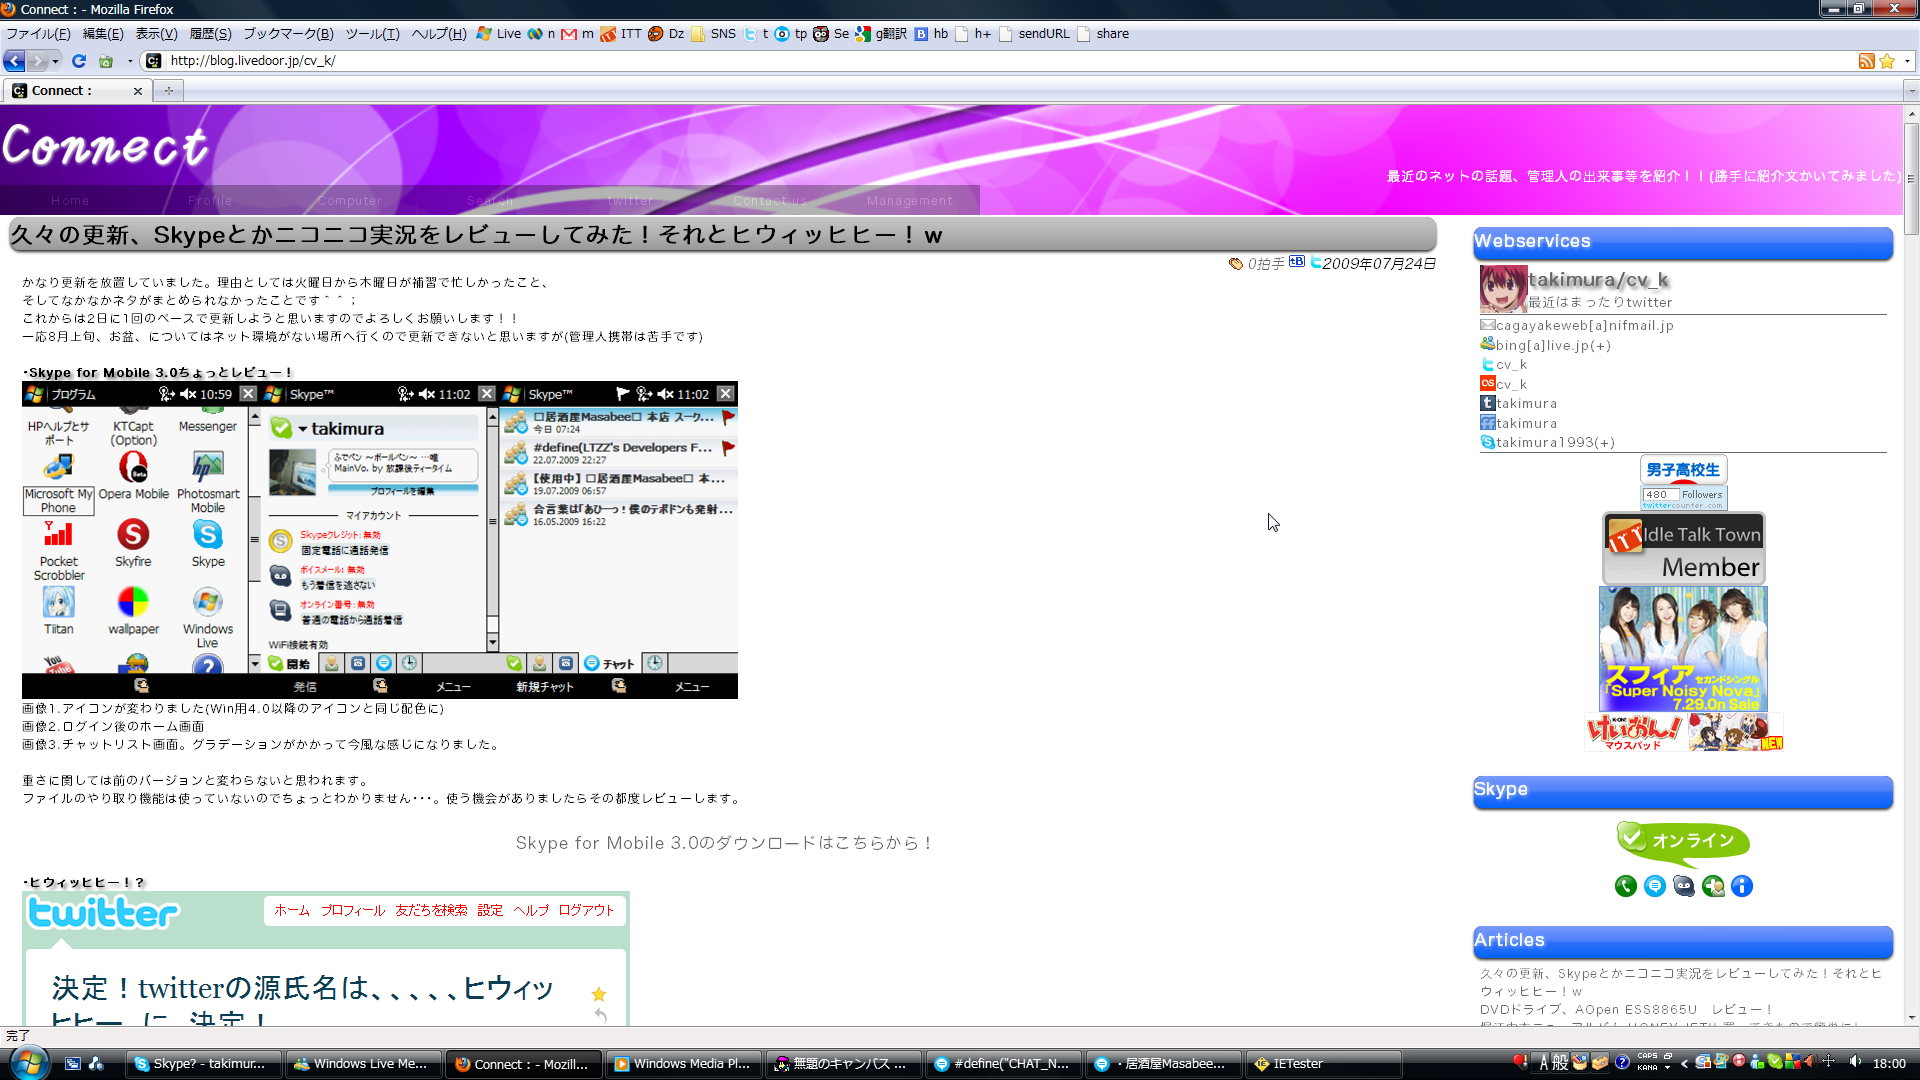The image size is (1920, 1080).
Task: Open the DVDドライブ、AOpen ESS8865U article link
Action: [x=1626, y=1010]
